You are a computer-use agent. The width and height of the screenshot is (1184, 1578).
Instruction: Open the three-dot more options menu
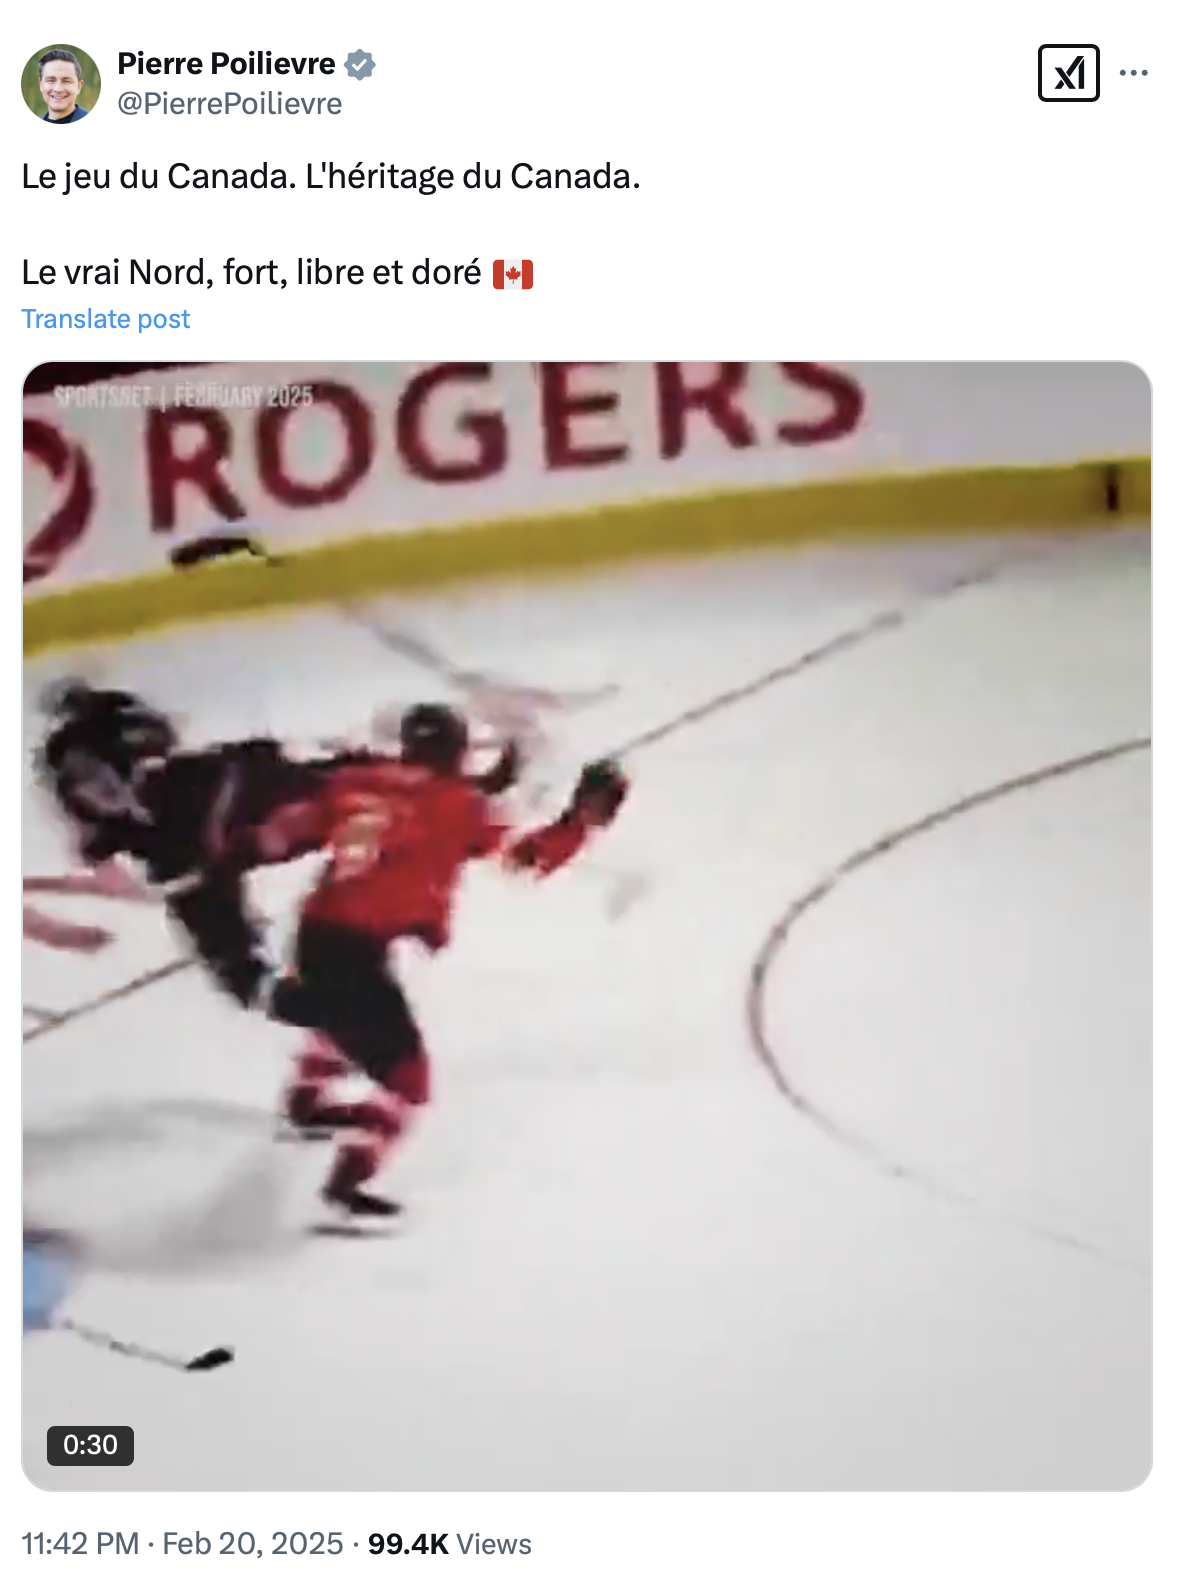(1133, 73)
